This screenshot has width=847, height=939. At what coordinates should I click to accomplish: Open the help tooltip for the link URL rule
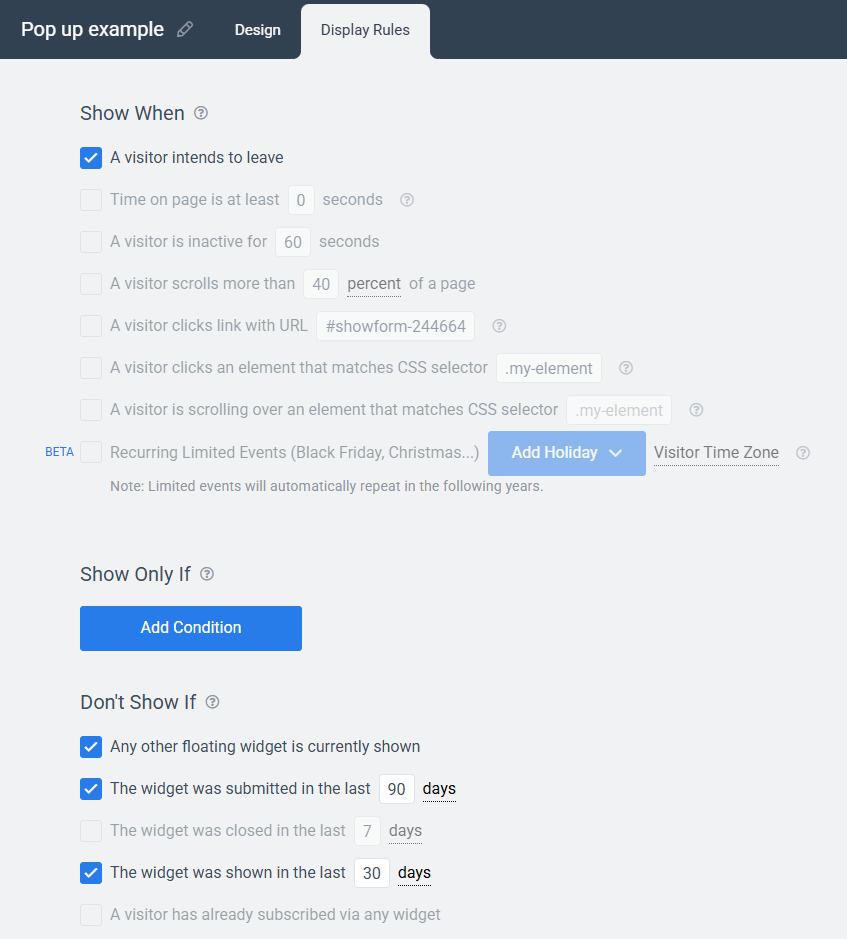499,326
